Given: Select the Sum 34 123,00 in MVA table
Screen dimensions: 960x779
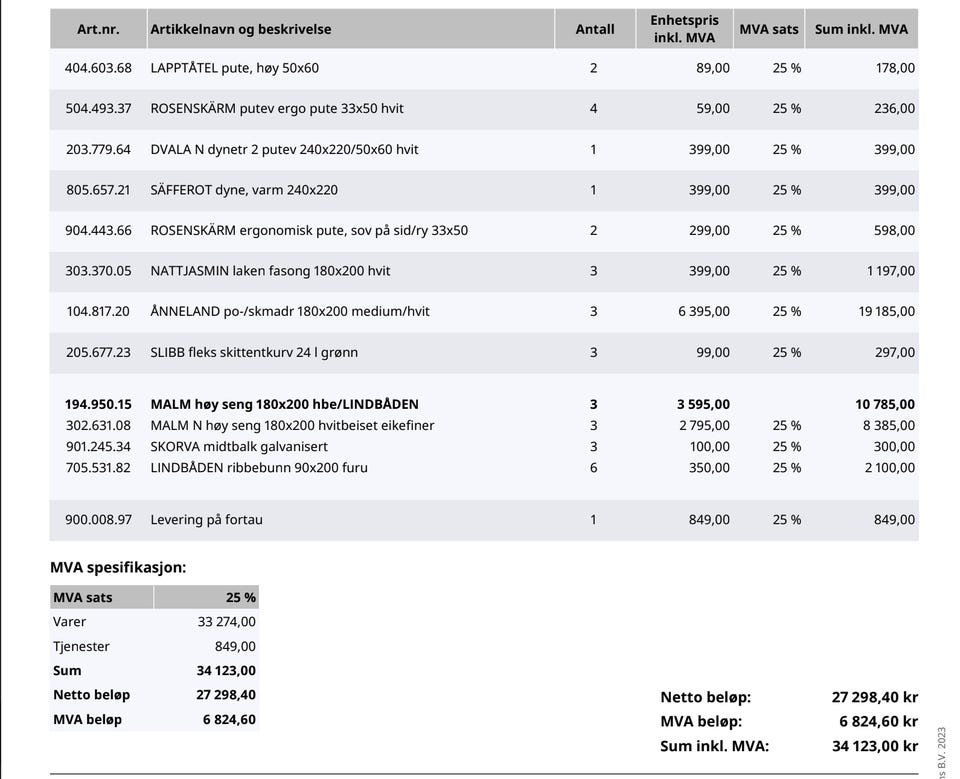Looking at the screenshot, I should click(x=226, y=671).
